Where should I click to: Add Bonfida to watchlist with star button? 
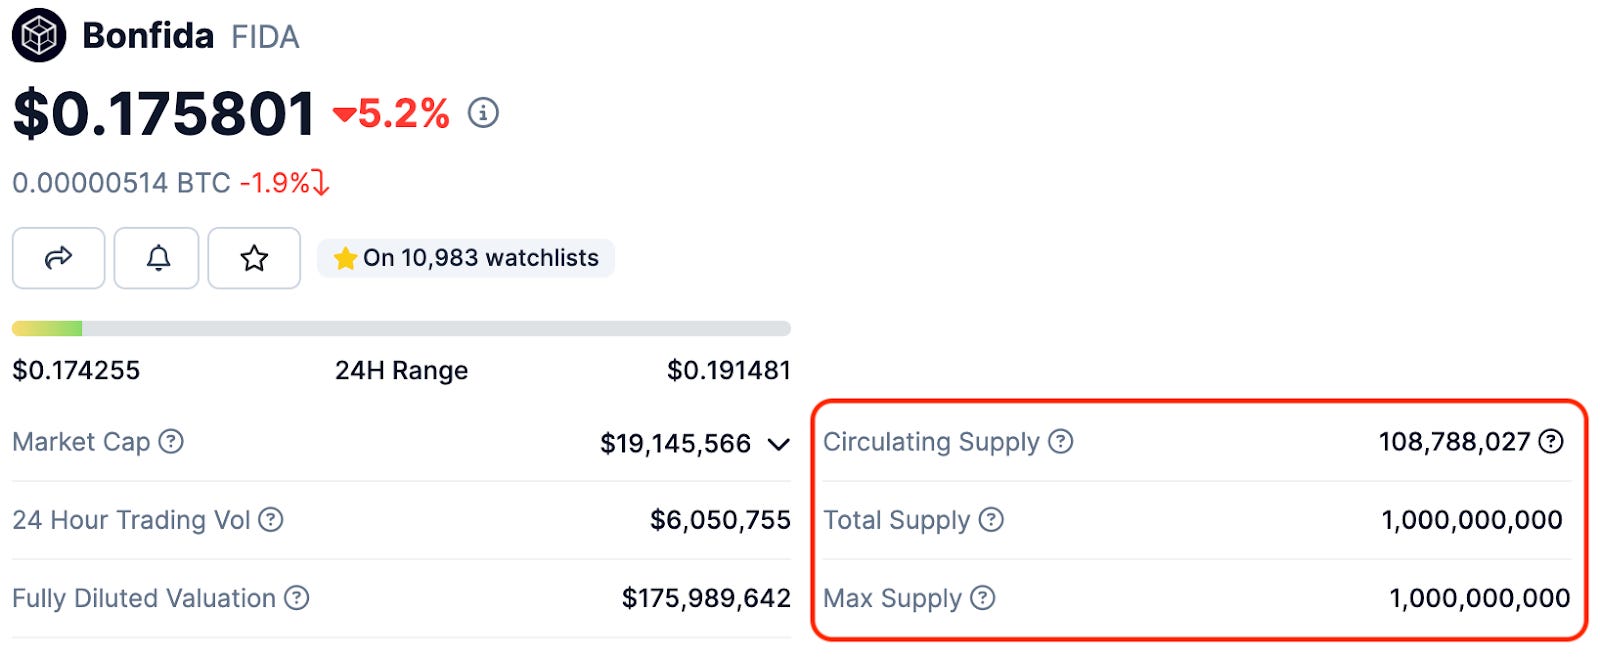tap(254, 258)
